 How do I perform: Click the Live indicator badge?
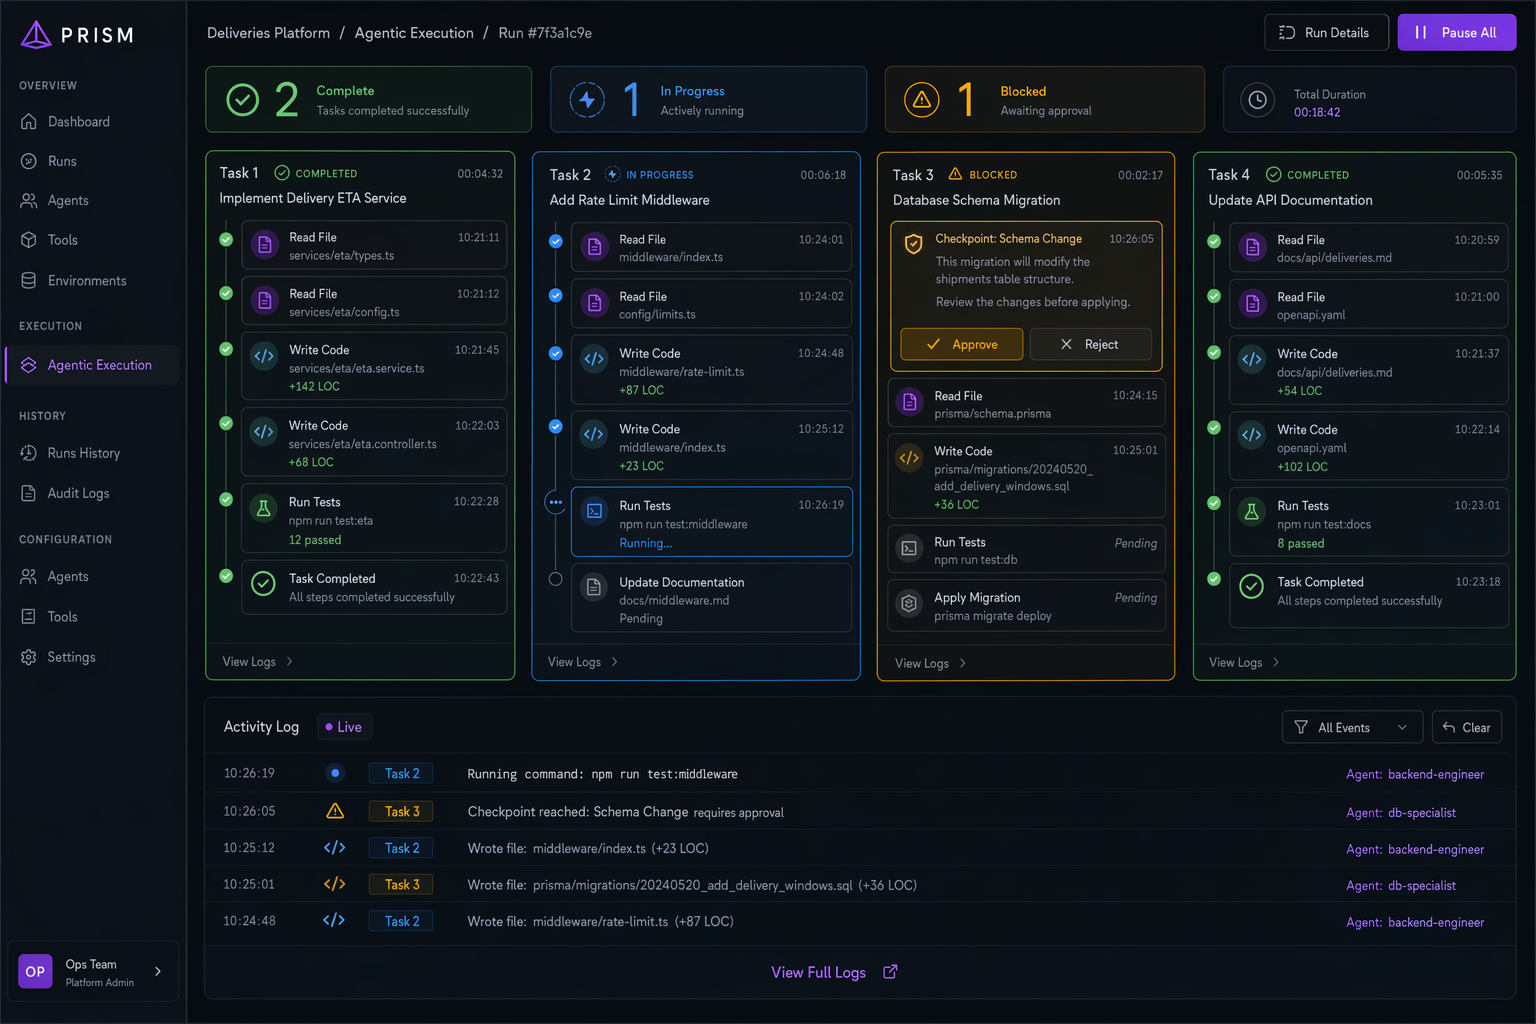point(344,727)
